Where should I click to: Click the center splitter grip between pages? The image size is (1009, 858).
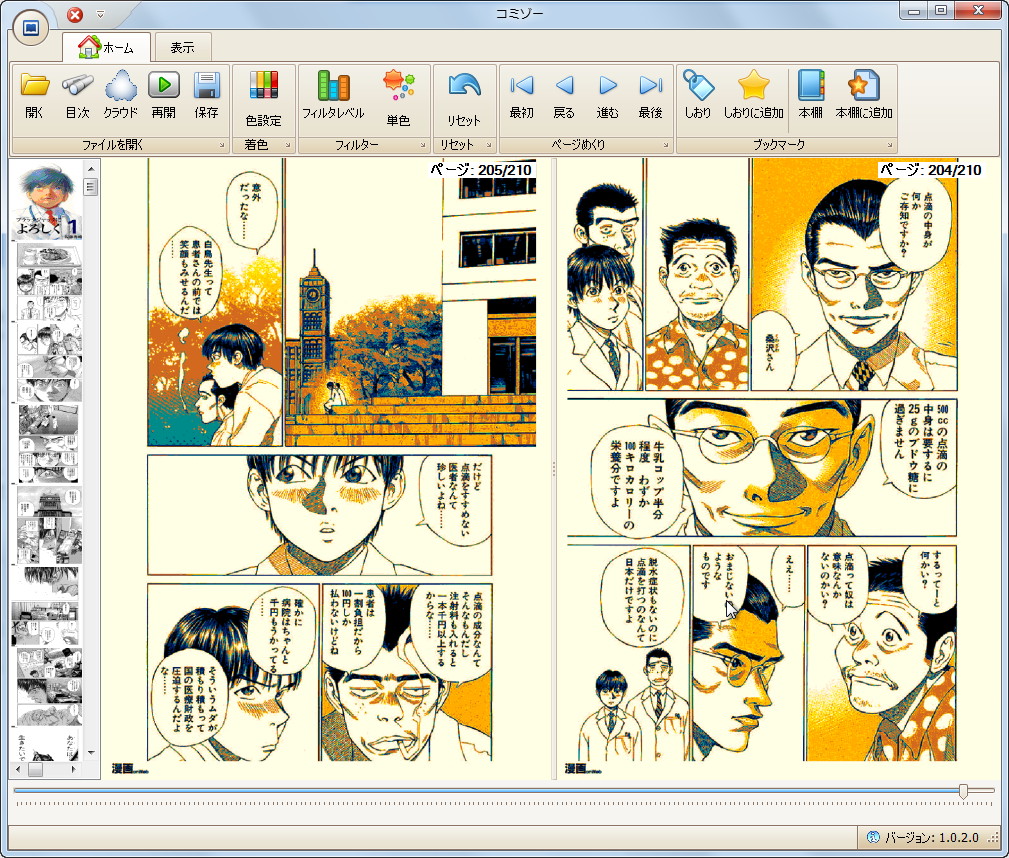[x=553, y=469]
